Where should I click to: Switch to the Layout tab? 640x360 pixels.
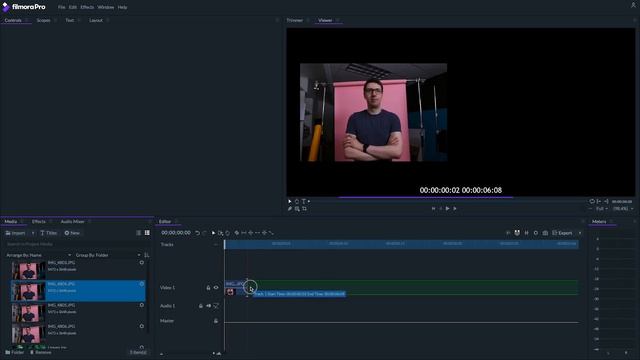tap(96, 20)
